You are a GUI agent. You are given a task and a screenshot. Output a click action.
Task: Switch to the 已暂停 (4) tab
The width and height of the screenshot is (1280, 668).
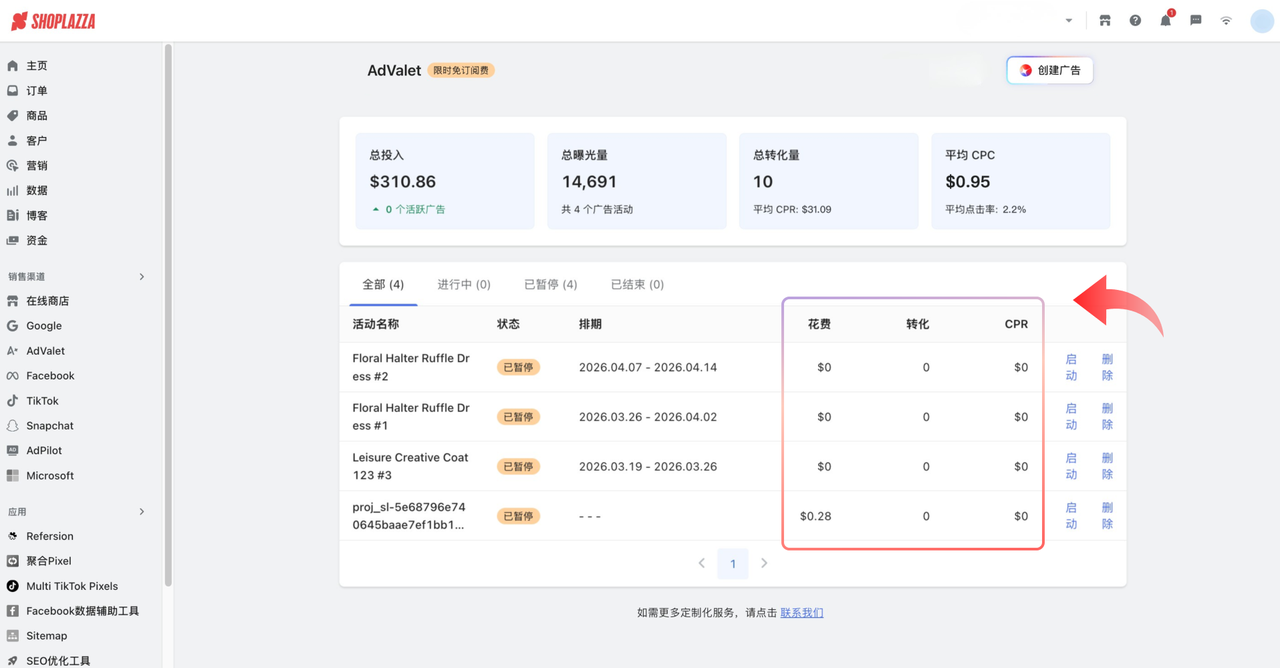(550, 284)
